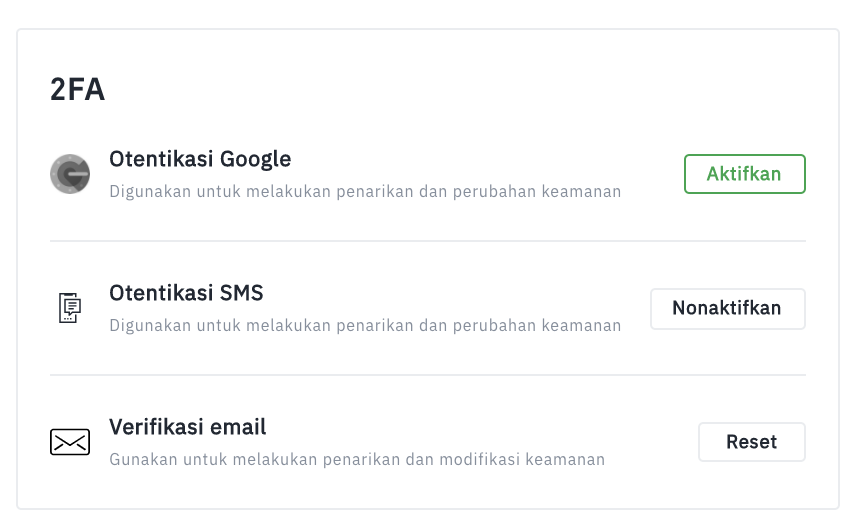
Task: Click the 2FA section heading
Action: pos(77,89)
